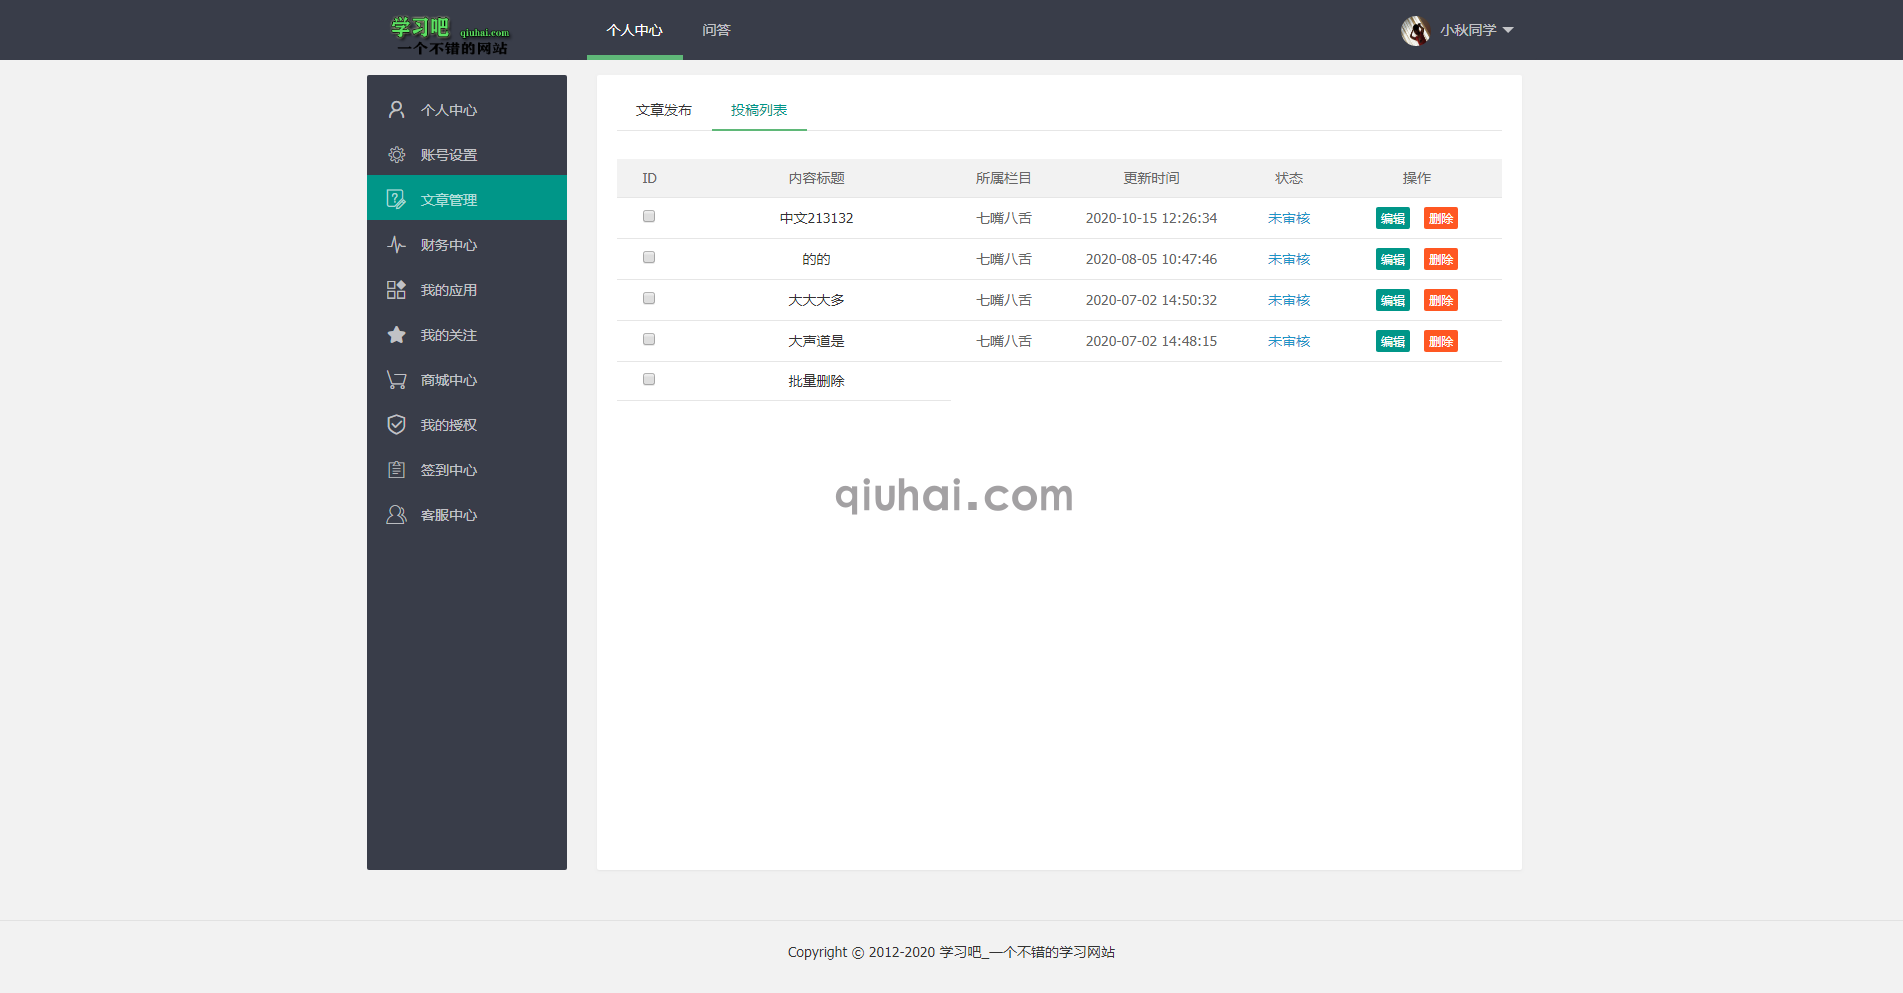This screenshot has width=1903, height=993.
Task: Click 删除 for article 中文213132
Action: pos(1440,217)
